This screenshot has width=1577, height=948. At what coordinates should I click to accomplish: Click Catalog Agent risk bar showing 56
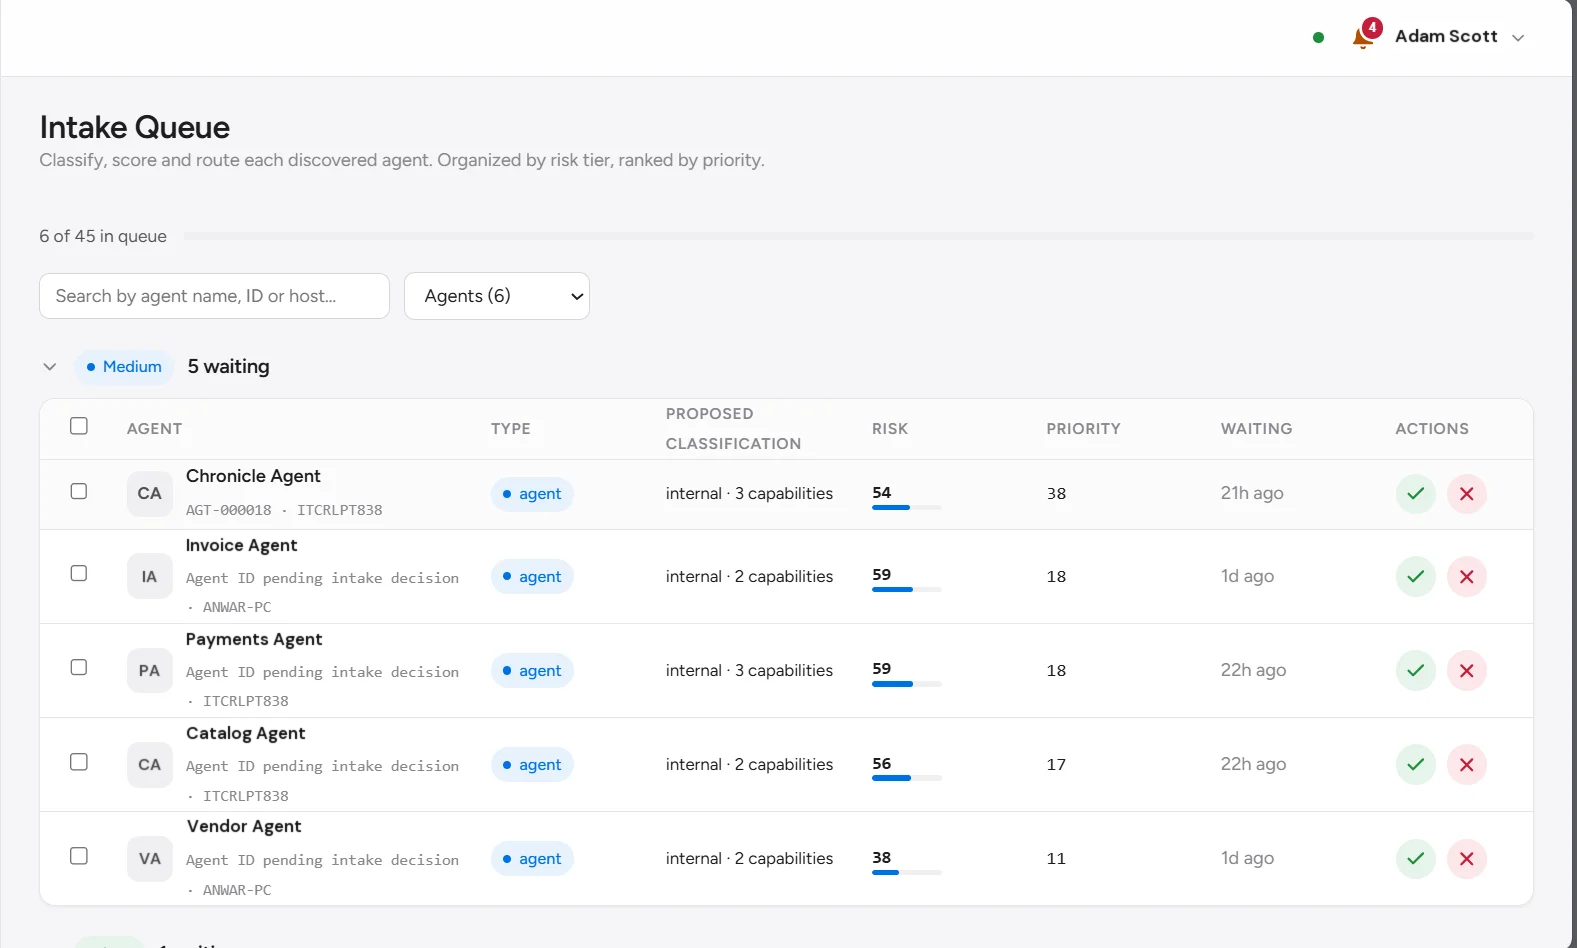[x=906, y=778]
